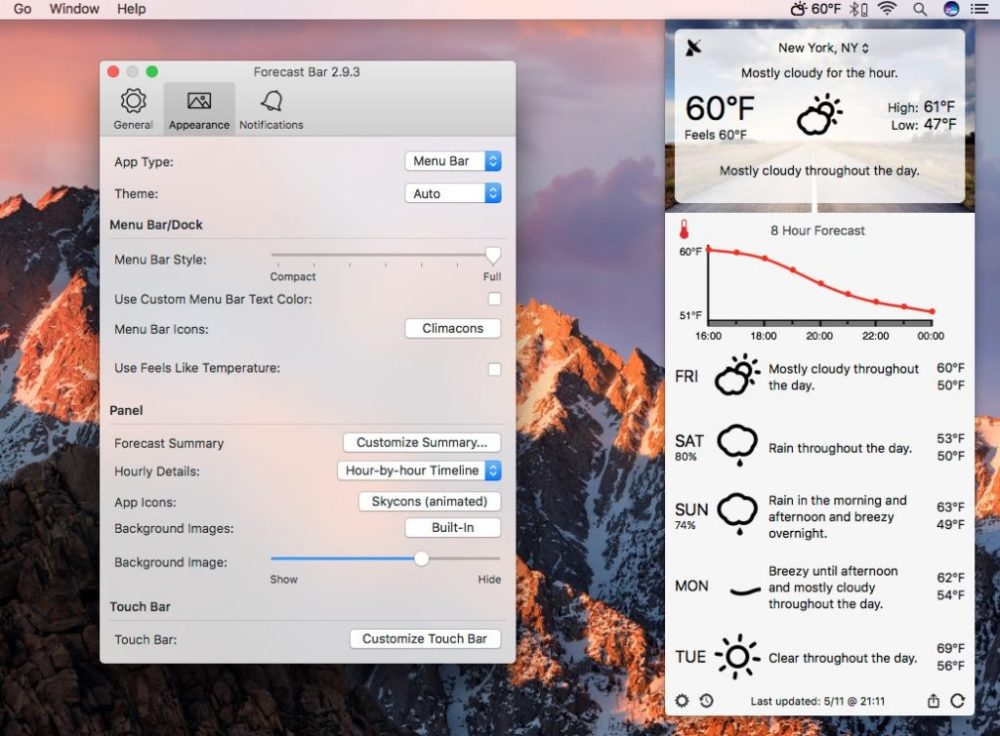Viewport: 1000px width, 736px height.
Task: Open the Window menu
Action: (74, 9)
